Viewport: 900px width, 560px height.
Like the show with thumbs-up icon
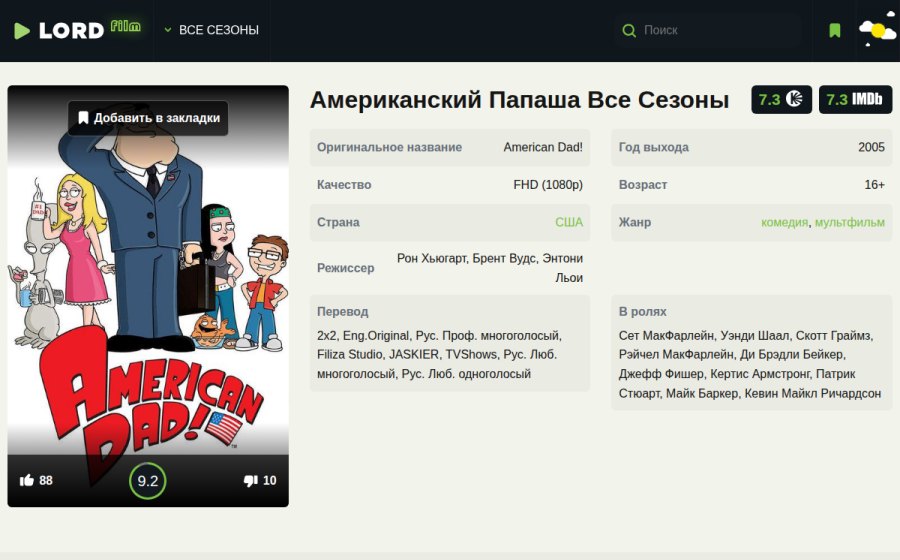(x=26, y=480)
